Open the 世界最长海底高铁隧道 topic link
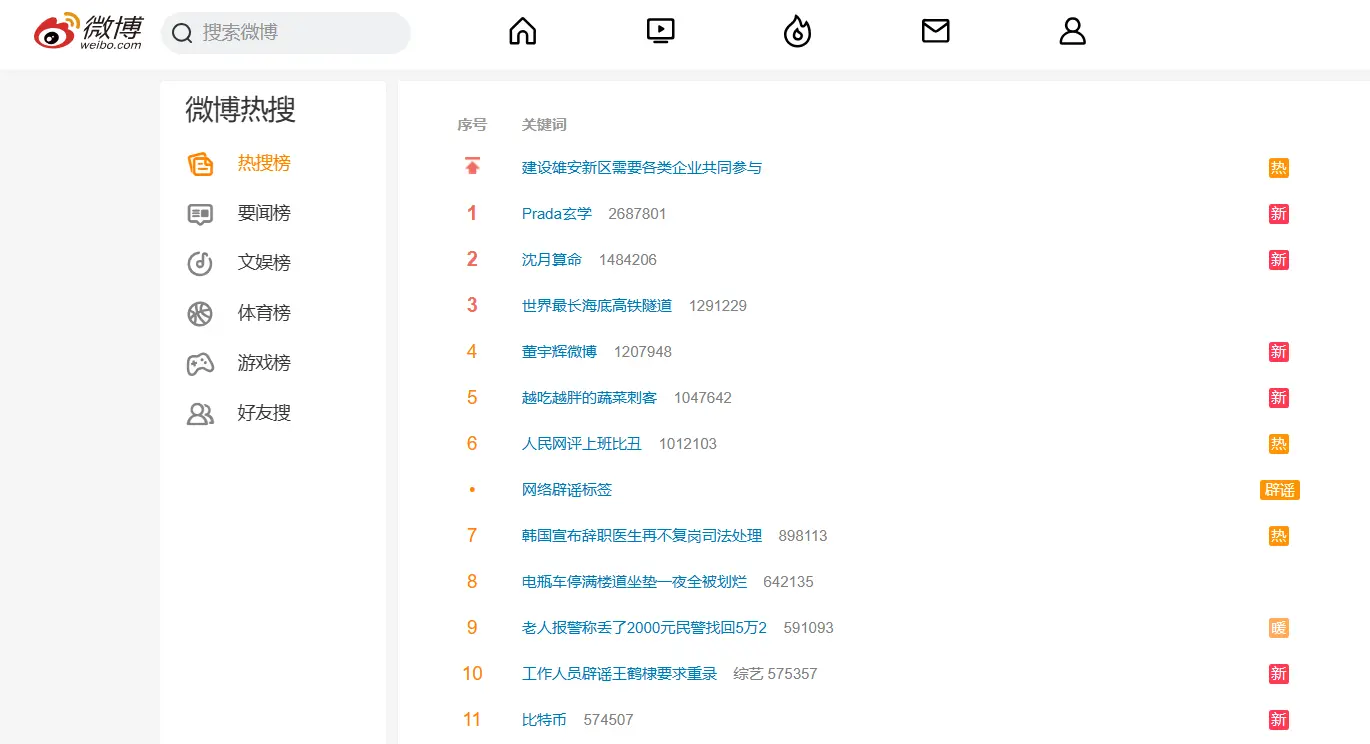The image size is (1370, 744). (x=595, y=305)
